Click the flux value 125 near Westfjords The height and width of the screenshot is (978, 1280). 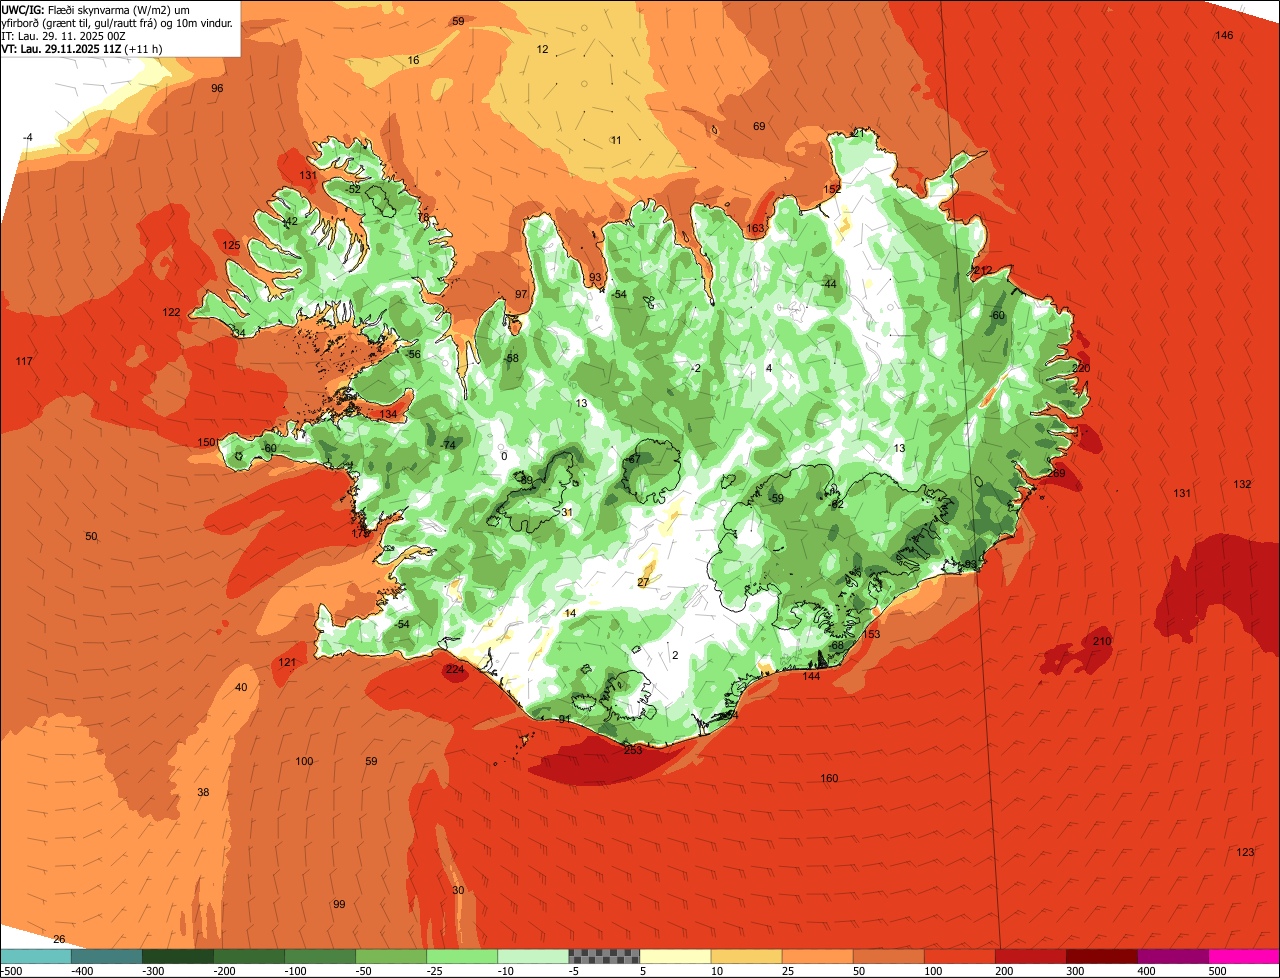[231, 245]
